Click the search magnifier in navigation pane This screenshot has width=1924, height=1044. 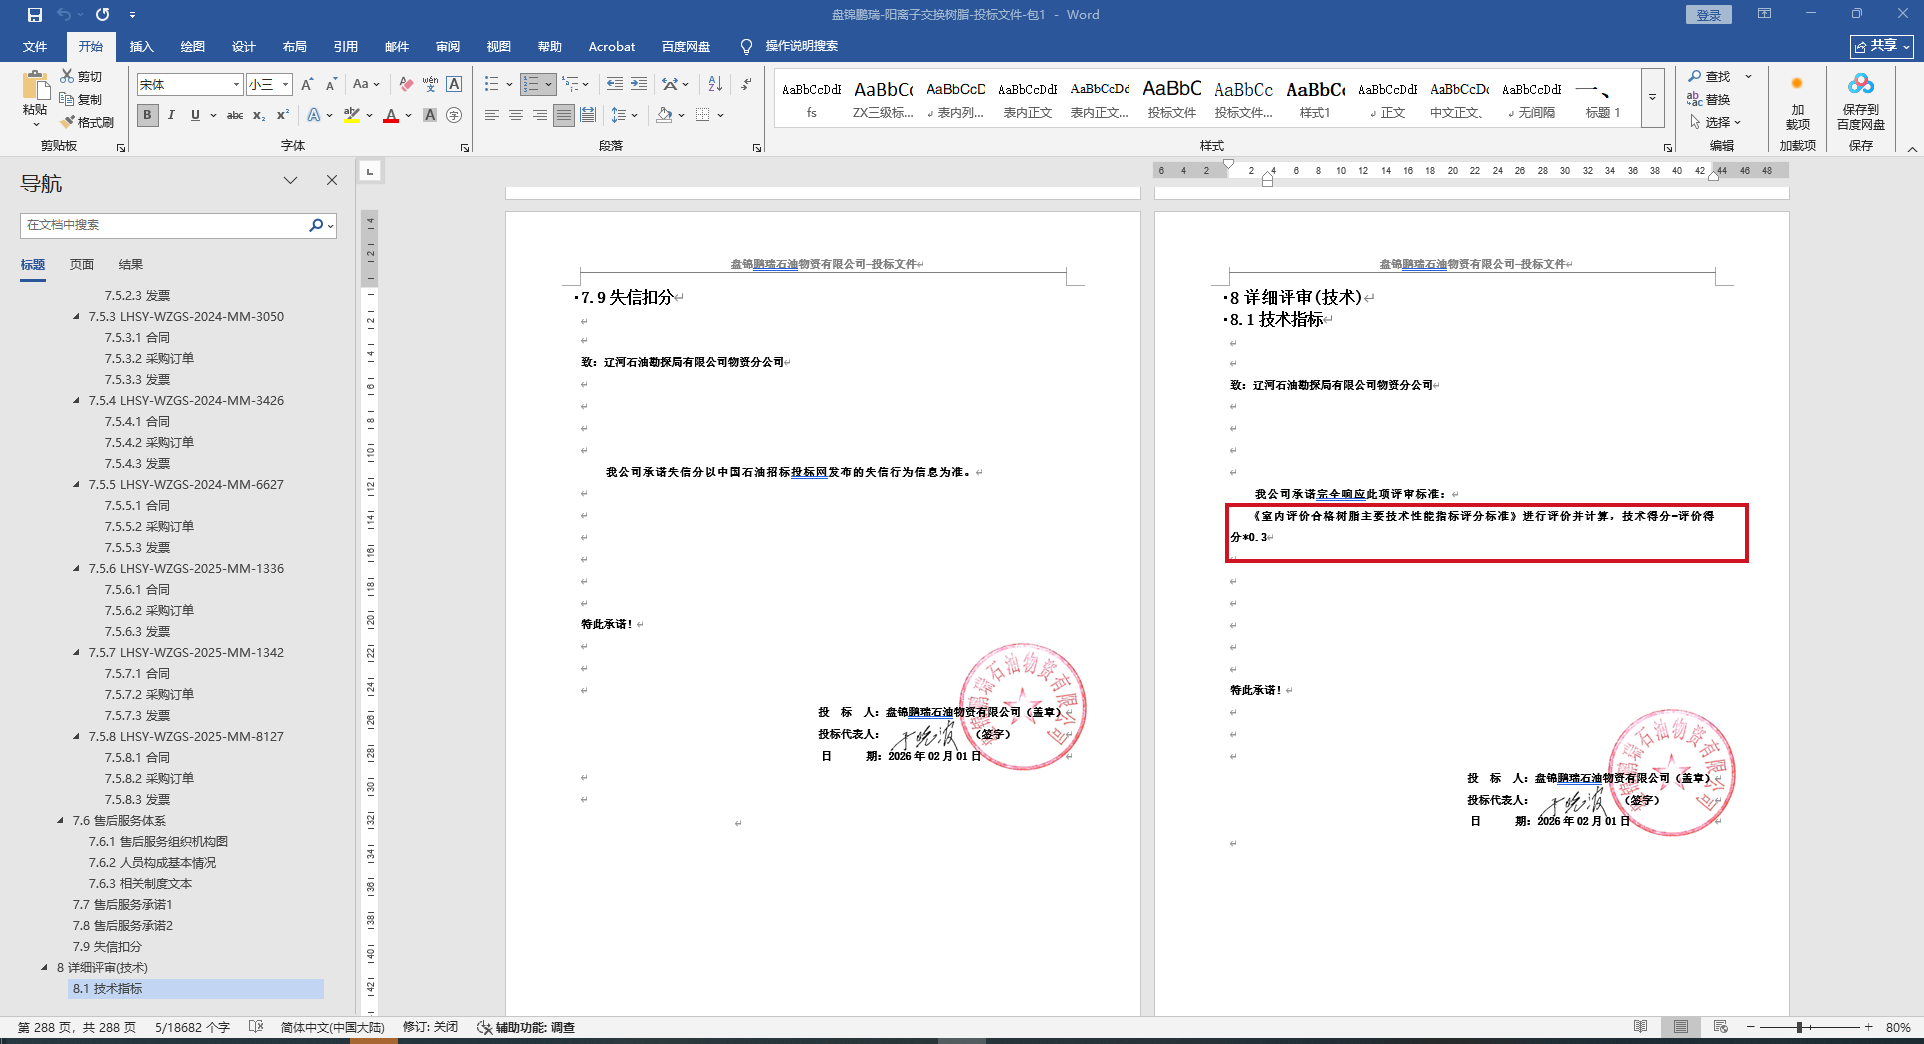click(316, 225)
